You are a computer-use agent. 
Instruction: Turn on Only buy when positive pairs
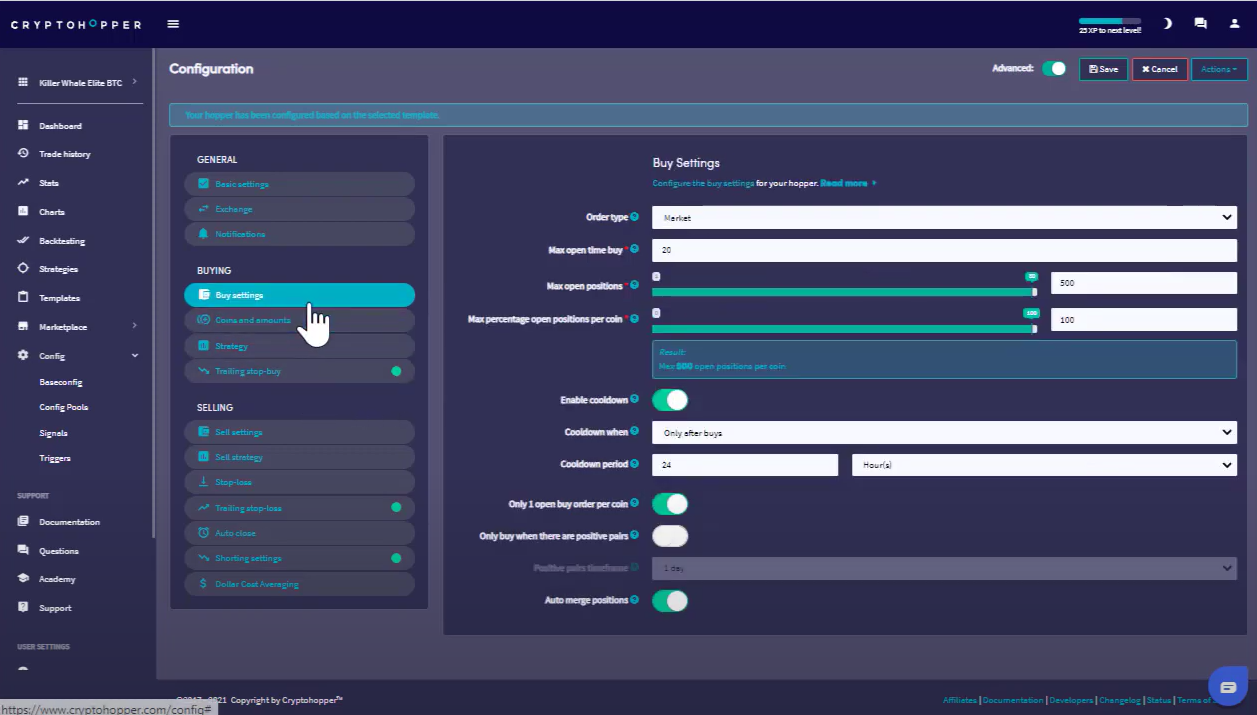point(670,537)
